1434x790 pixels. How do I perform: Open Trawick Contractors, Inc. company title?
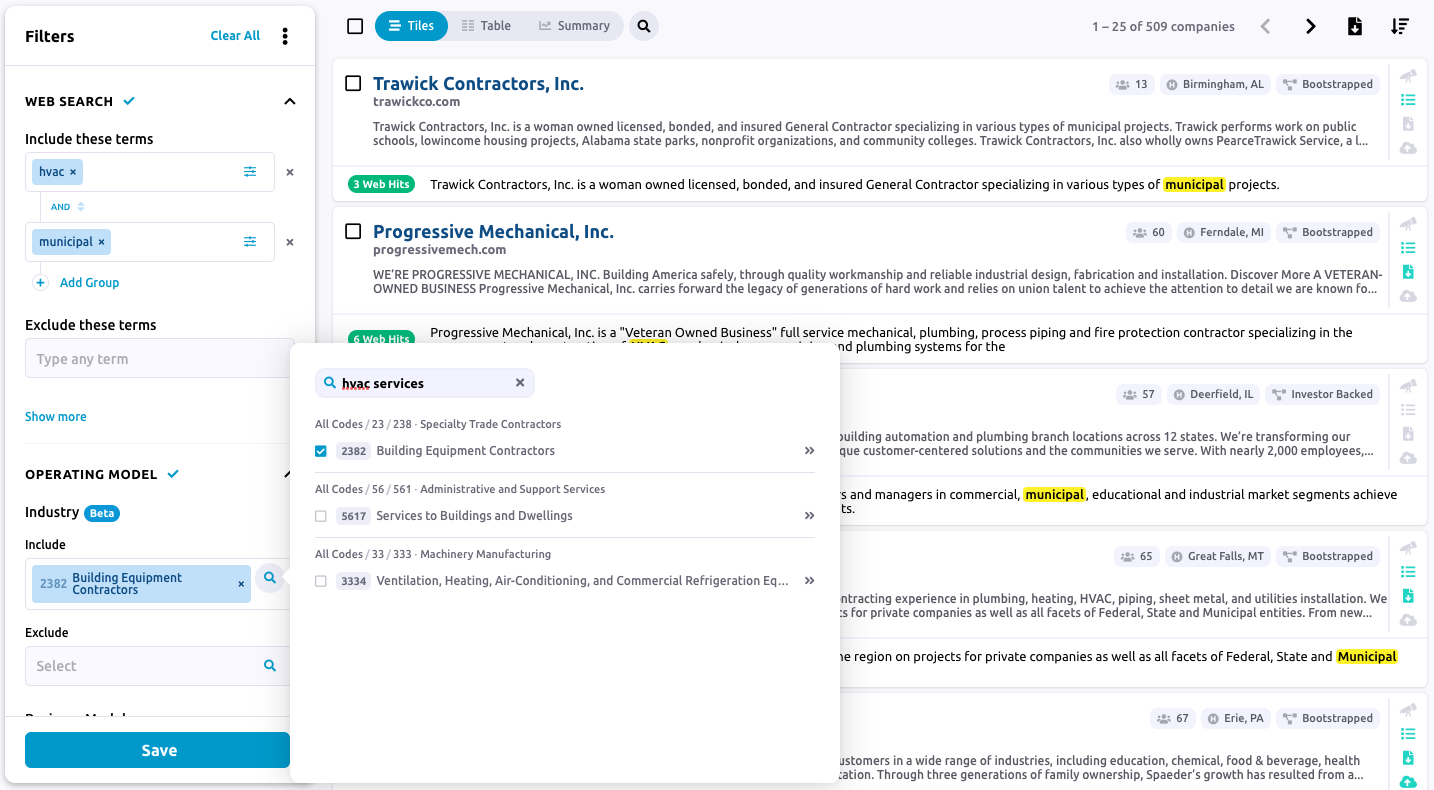click(x=478, y=84)
